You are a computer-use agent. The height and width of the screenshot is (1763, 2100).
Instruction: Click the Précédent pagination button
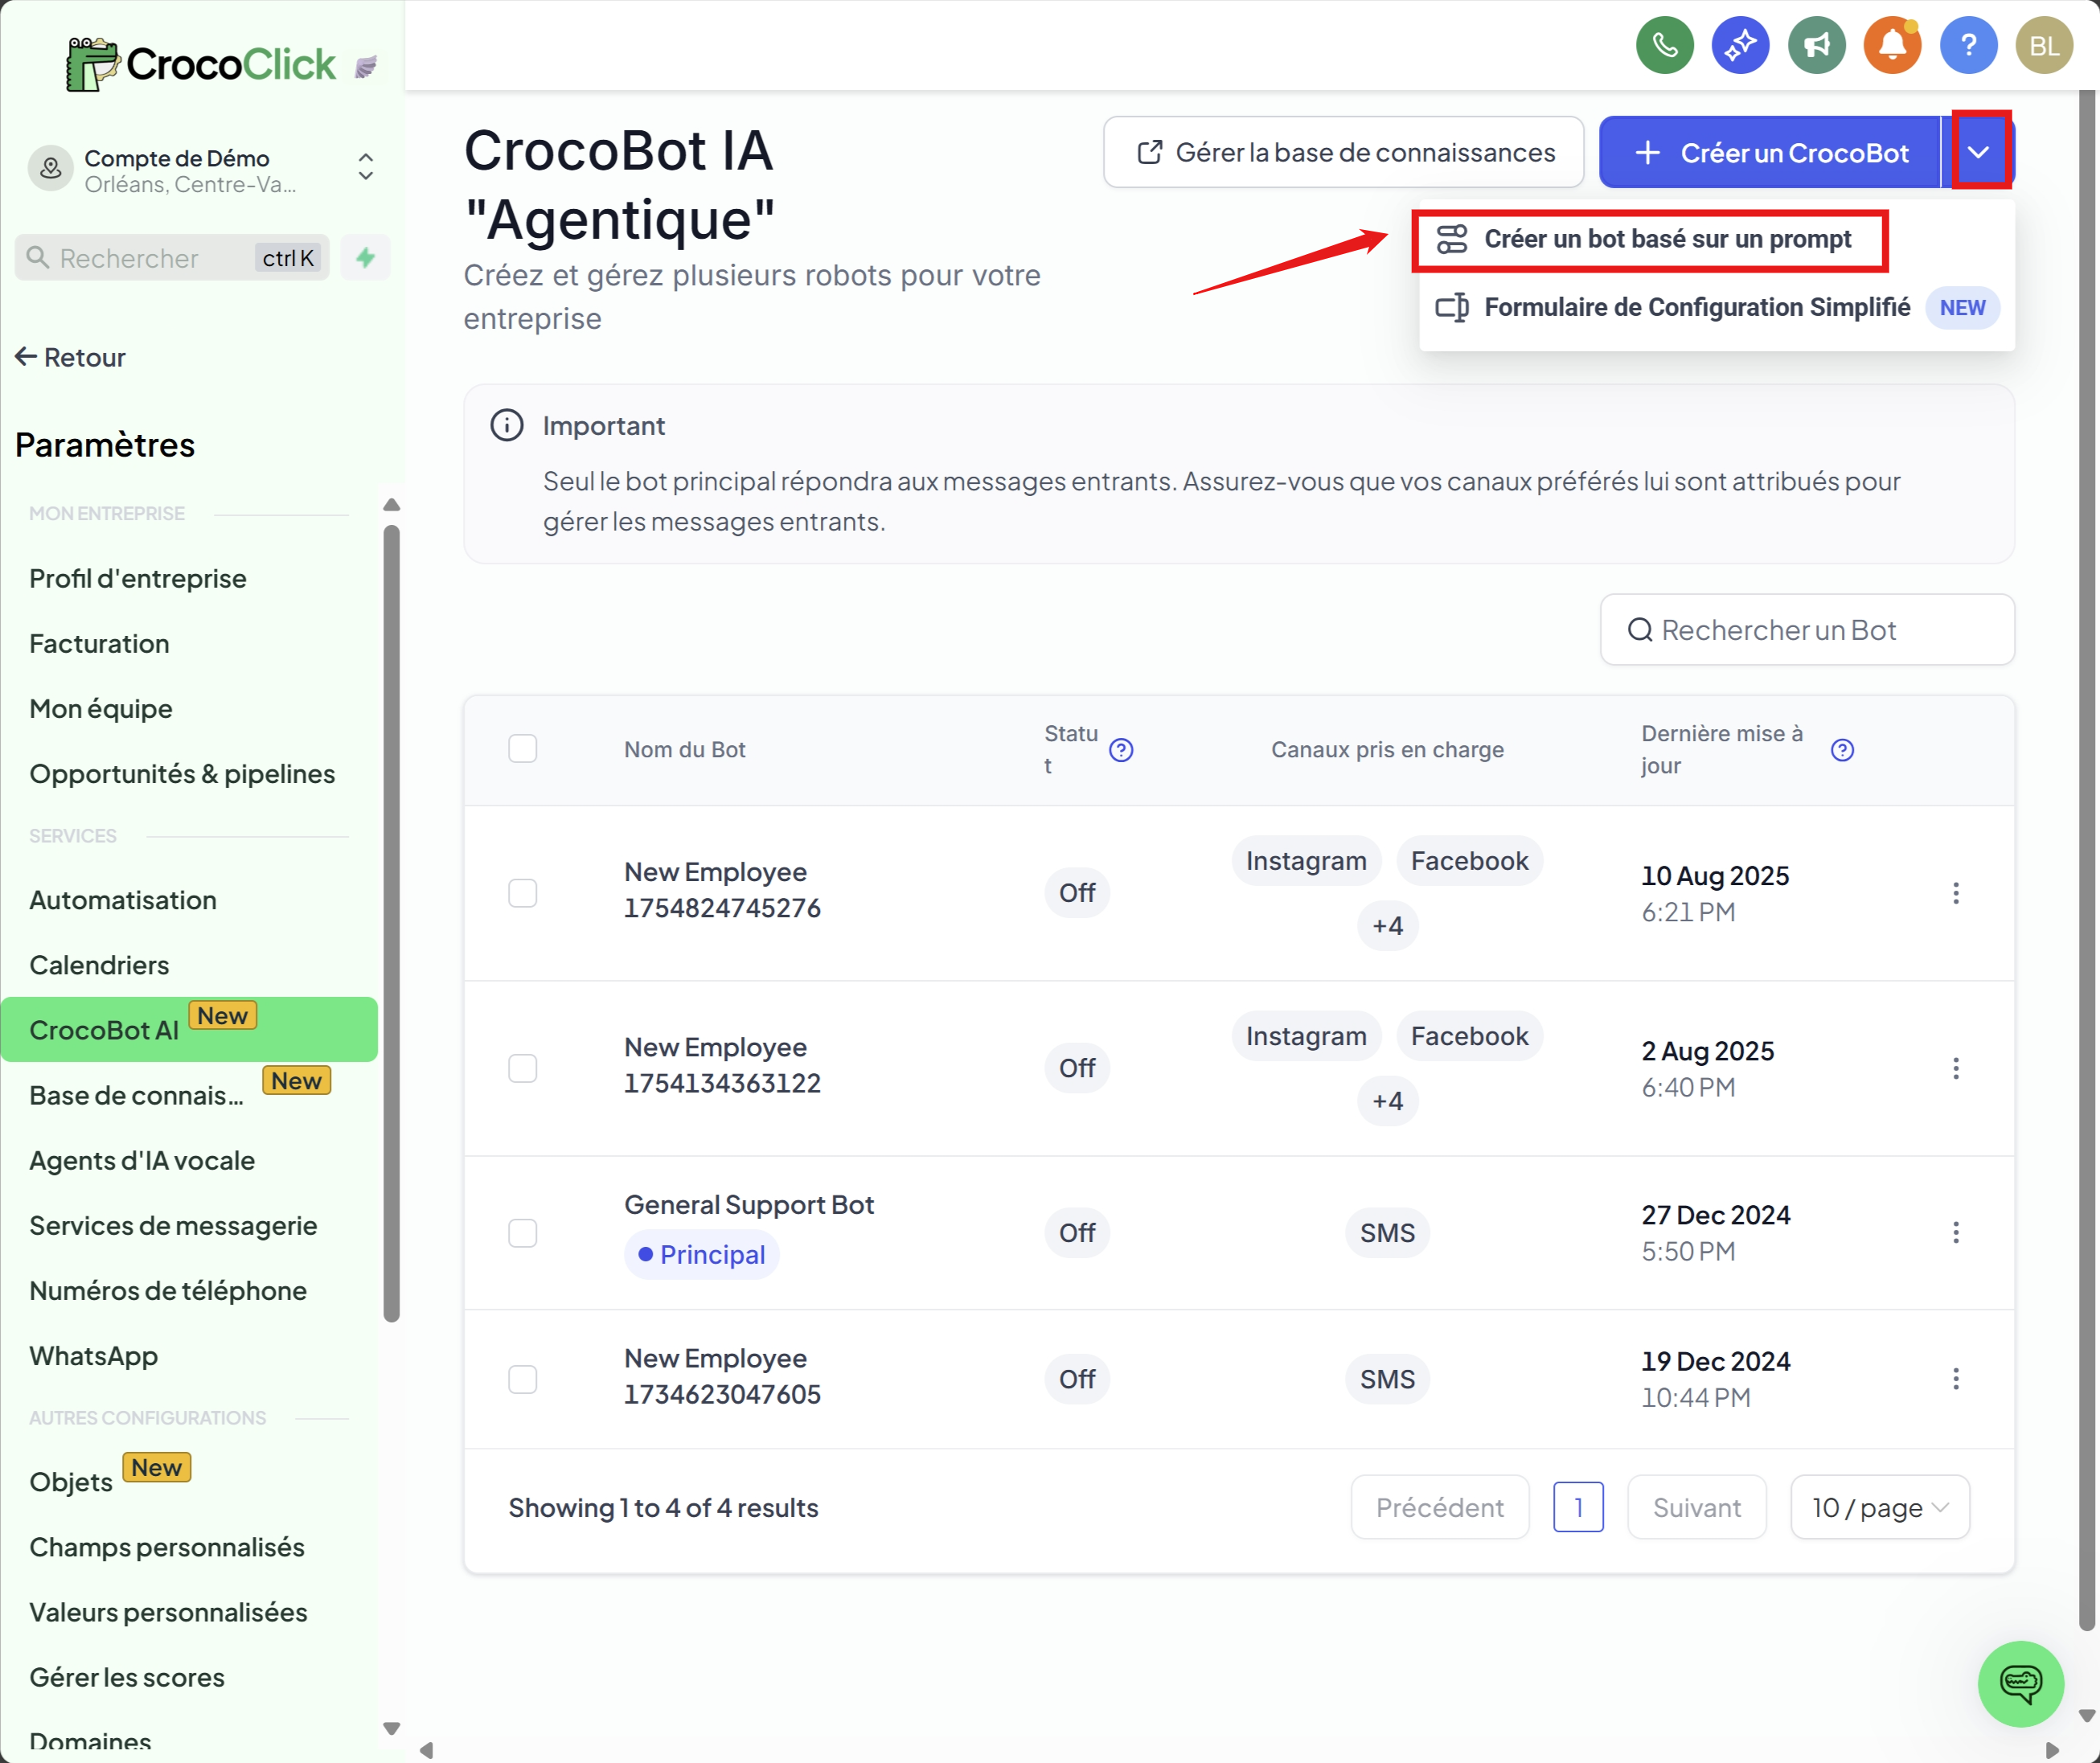[x=1439, y=1507]
